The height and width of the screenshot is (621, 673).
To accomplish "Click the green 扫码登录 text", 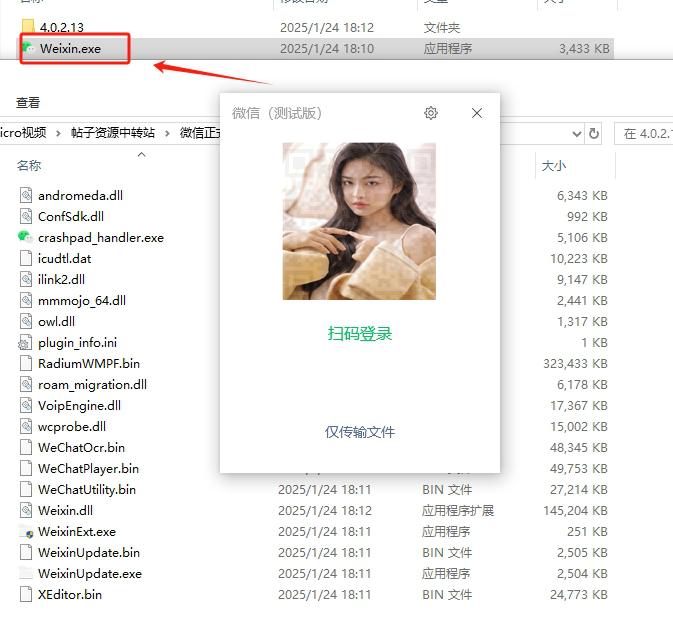I will [360, 333].
